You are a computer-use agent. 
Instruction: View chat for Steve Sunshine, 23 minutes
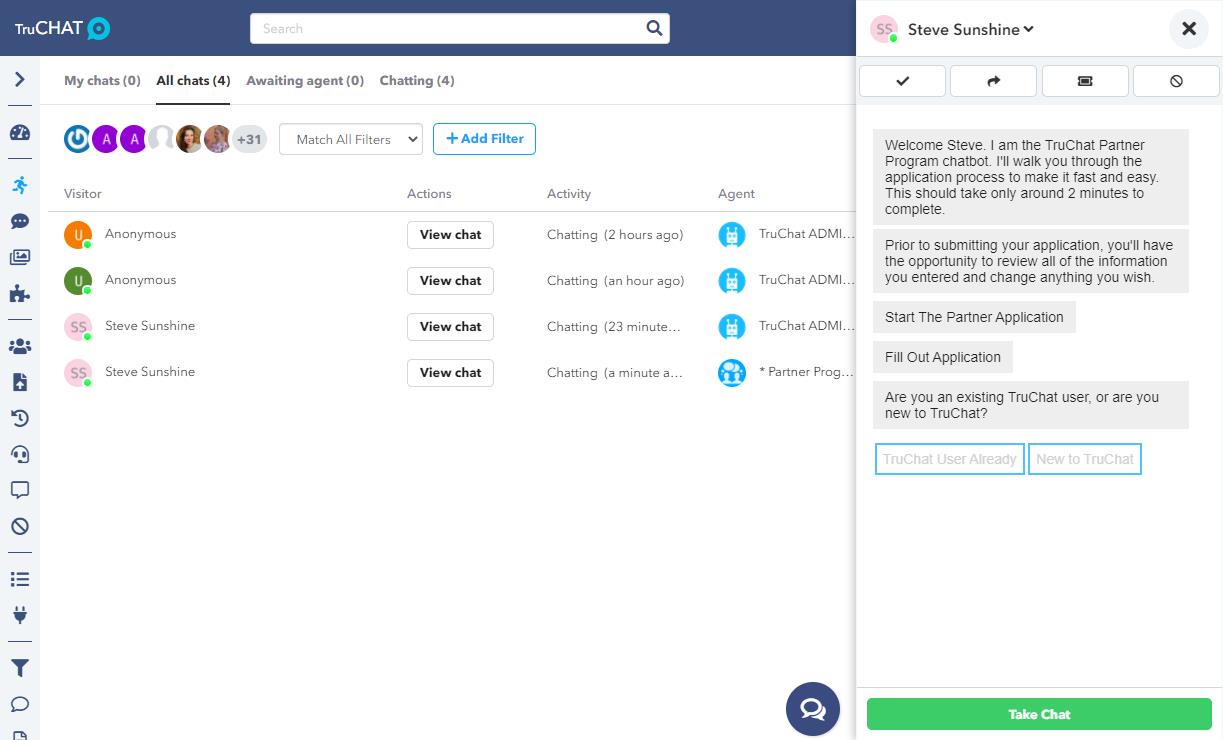450,327
